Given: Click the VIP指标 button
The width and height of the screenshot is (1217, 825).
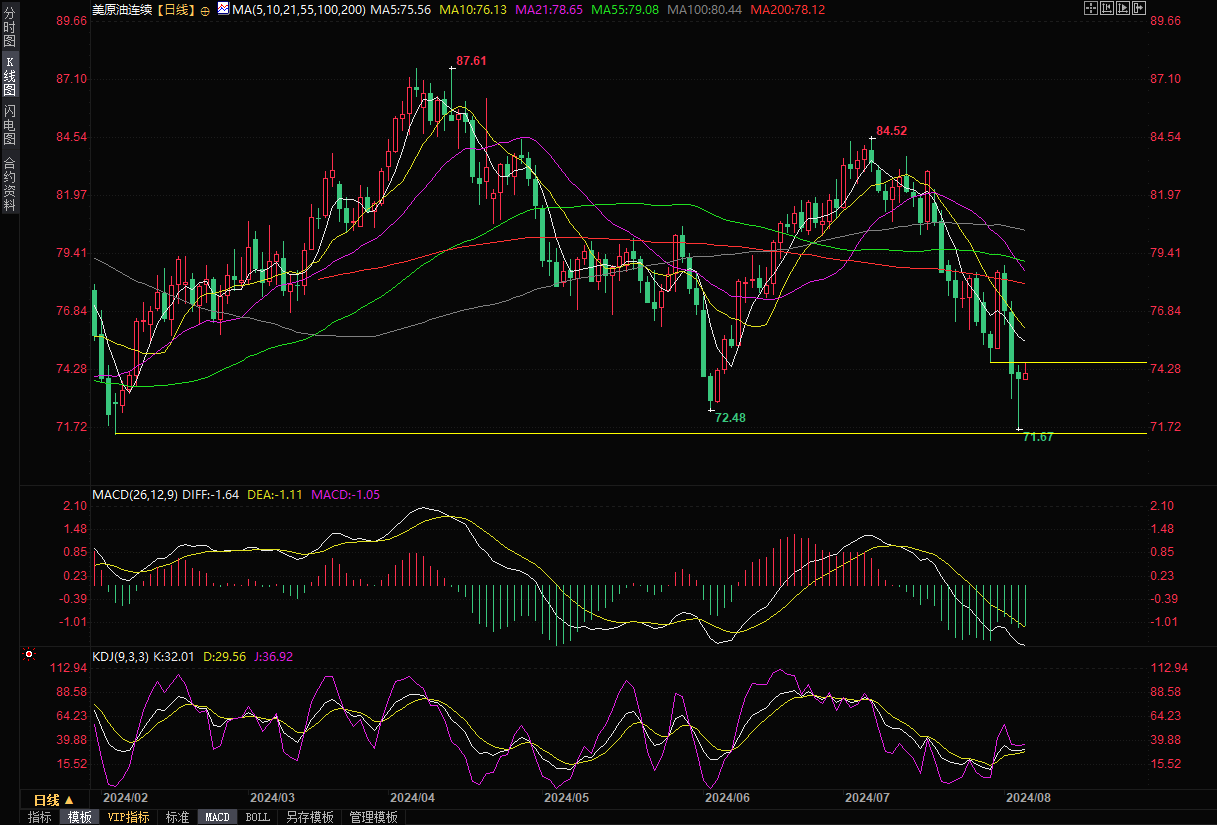Looking at the screenshot, I should pos(128,817).
